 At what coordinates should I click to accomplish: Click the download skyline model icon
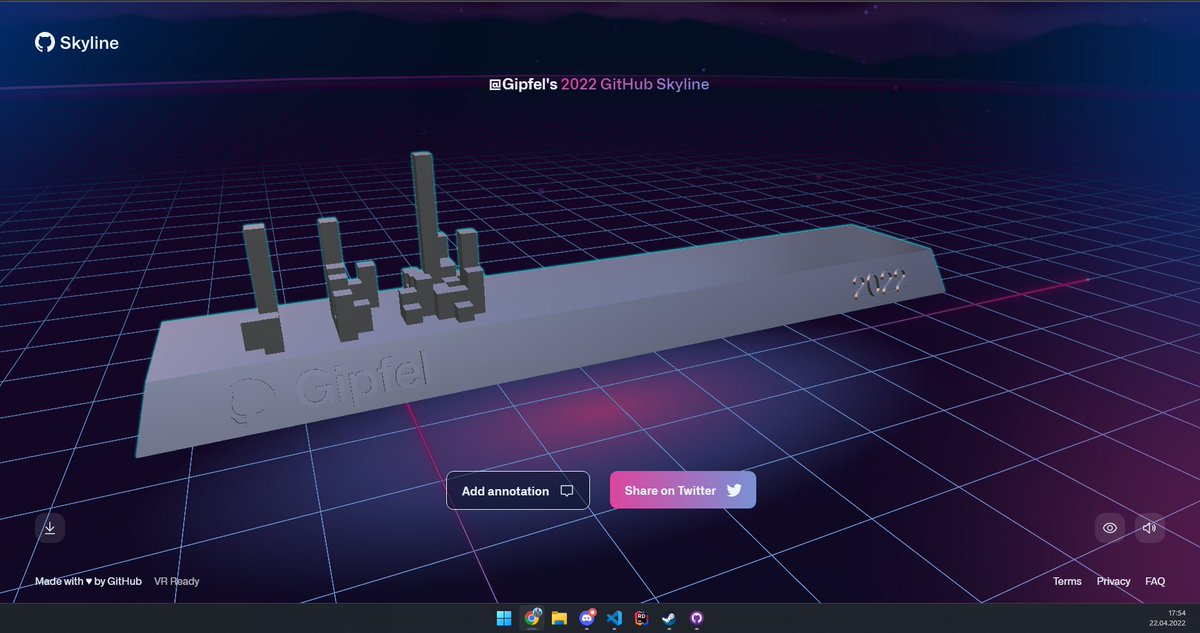(x=50, y=528)
